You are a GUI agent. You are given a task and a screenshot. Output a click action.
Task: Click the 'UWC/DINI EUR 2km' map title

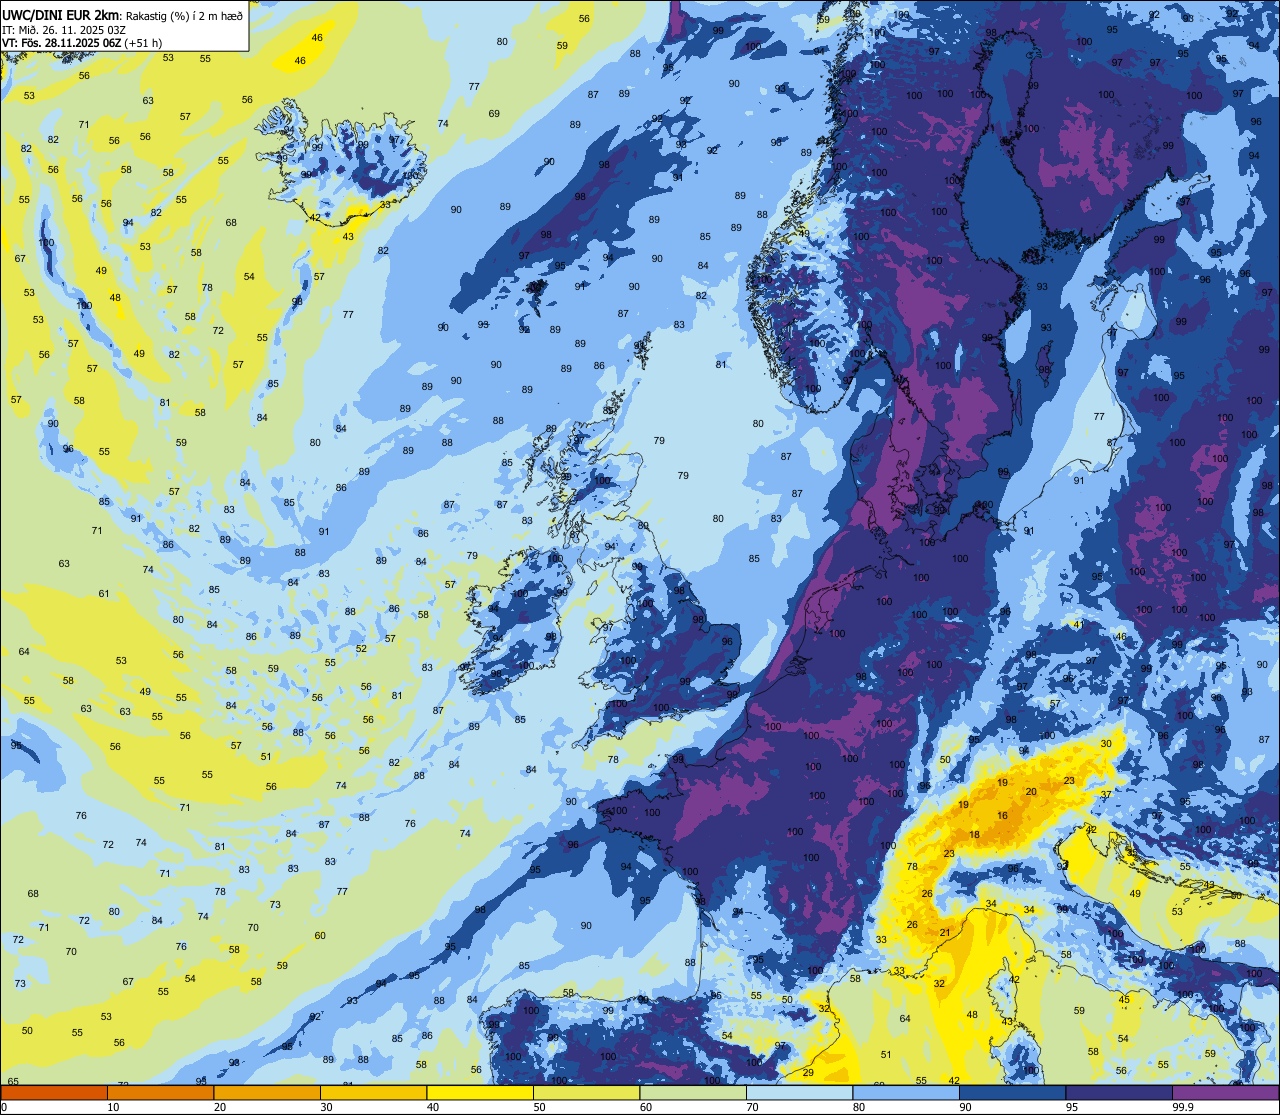point(62,14)
